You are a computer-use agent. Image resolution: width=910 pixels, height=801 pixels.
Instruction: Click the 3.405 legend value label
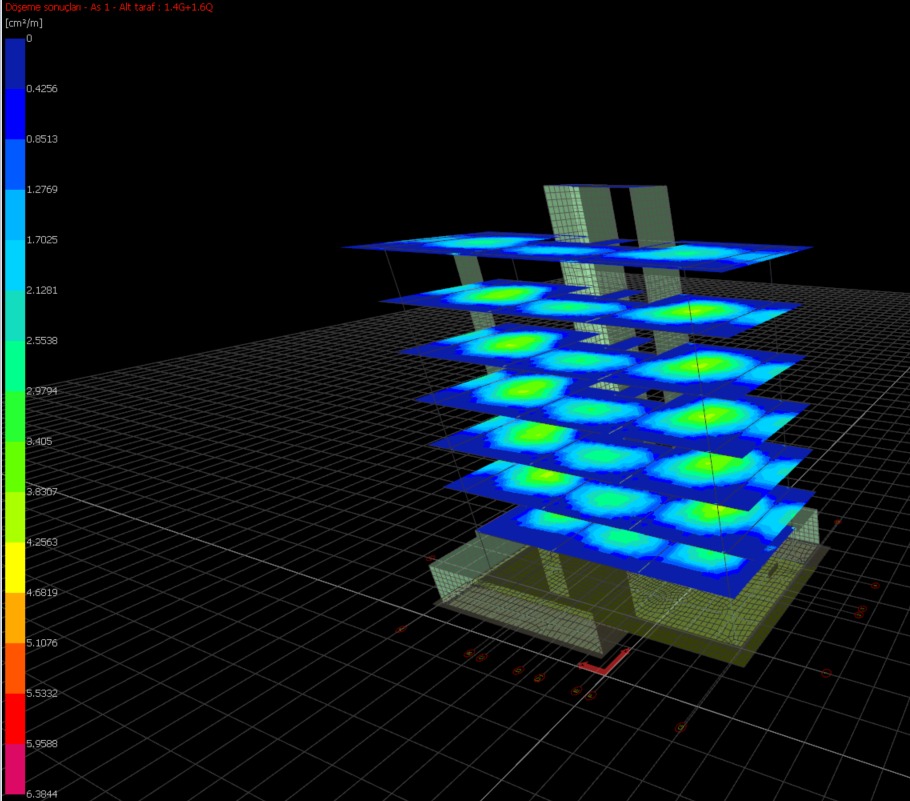[x=40, y=441]
